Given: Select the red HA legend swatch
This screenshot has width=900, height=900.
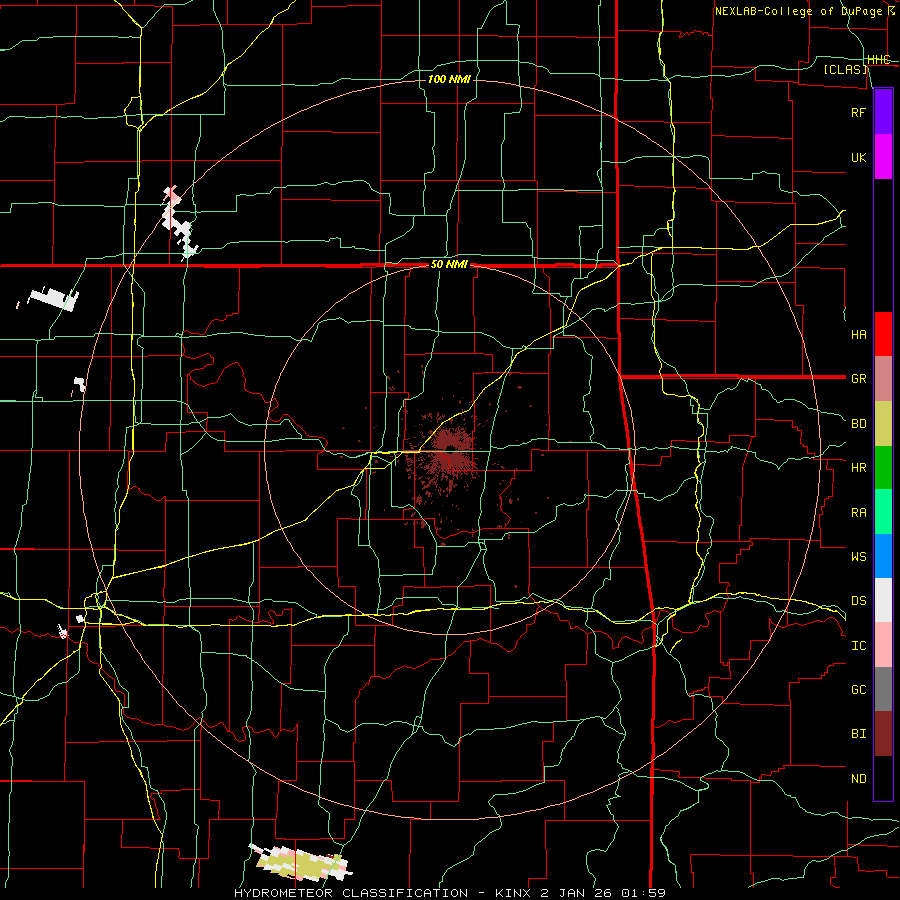Looking at the screenshot, I should pos(883,334).
